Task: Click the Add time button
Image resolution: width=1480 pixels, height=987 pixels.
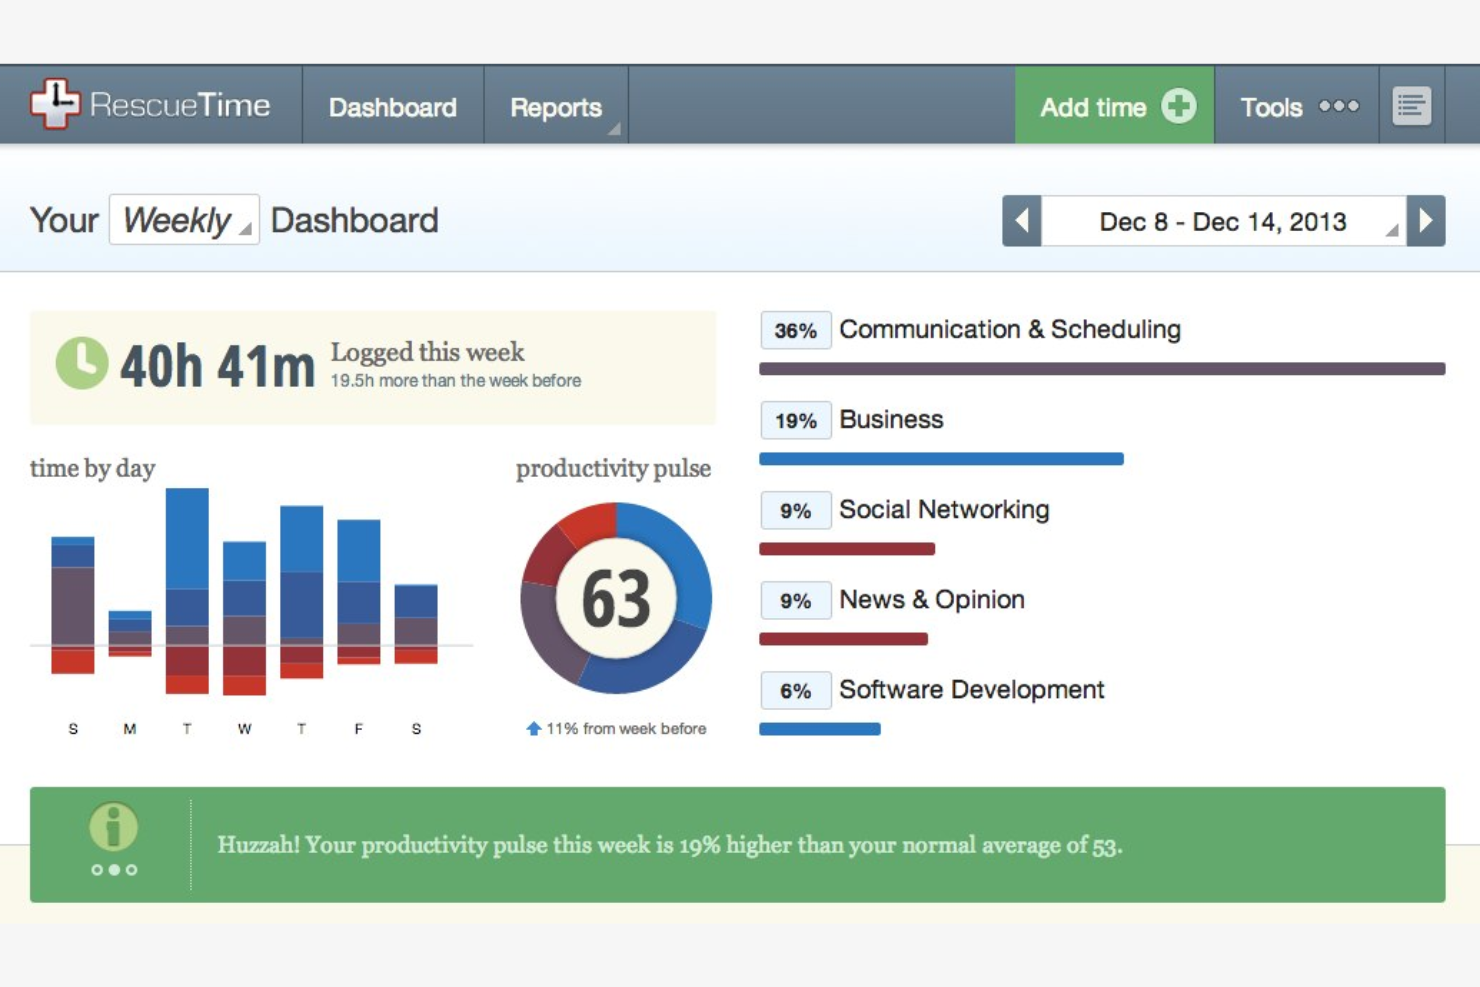Action: pyautogui.click(x=1113, y=105)
